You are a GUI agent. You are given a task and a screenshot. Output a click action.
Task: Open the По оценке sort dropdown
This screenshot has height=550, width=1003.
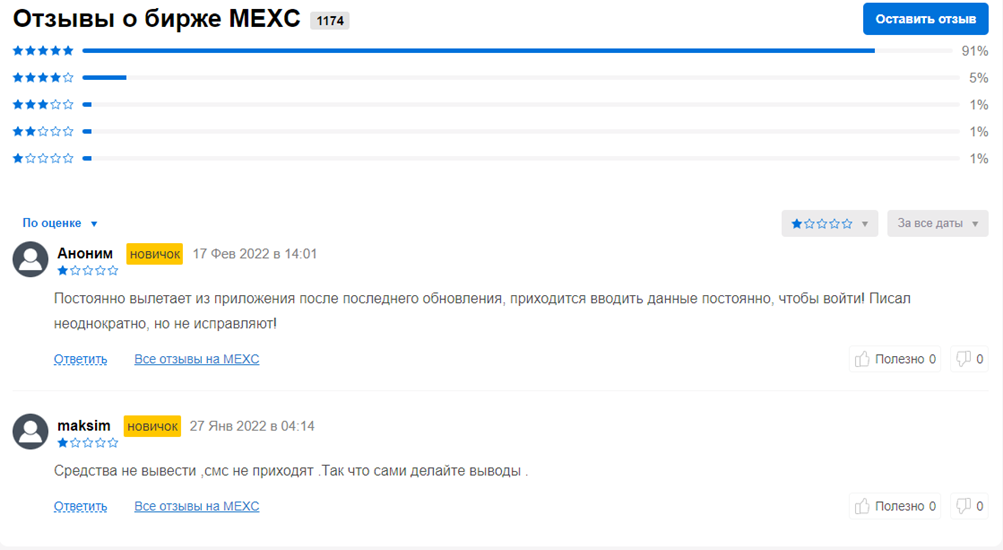click(x=60, y=223)
